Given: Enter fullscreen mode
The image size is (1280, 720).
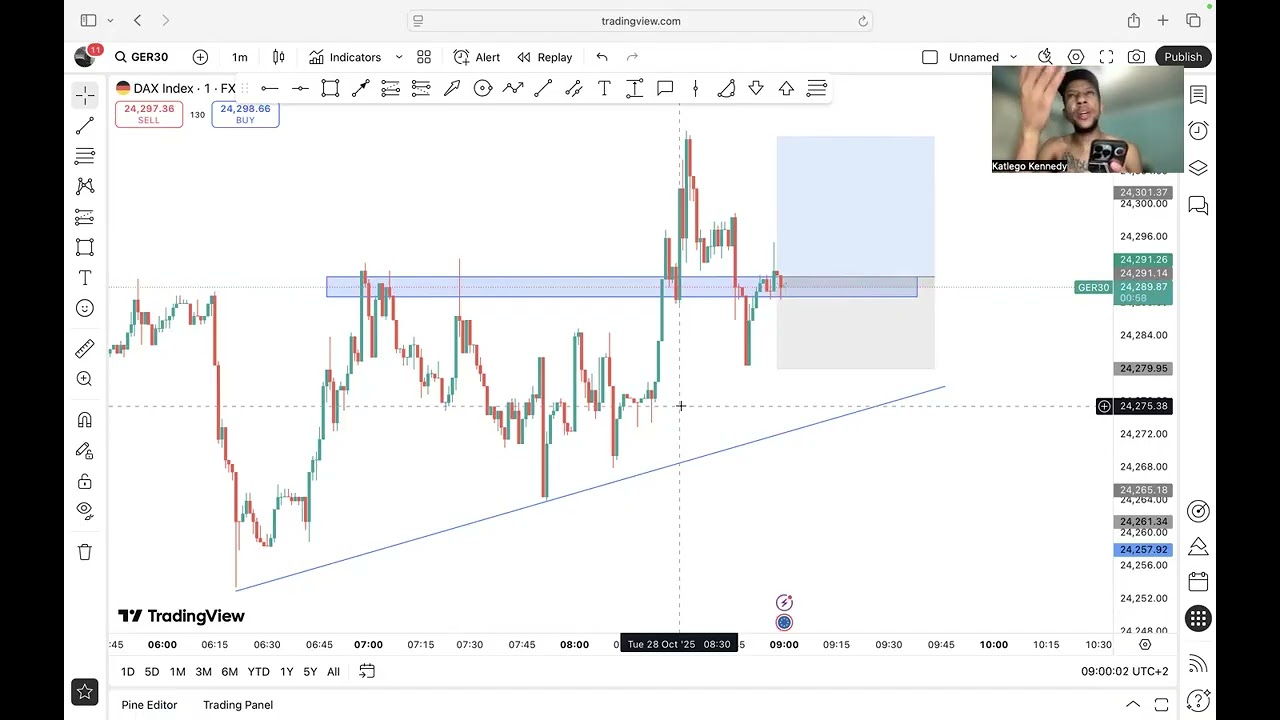Looking at the screenshot, I should 1106,57.
